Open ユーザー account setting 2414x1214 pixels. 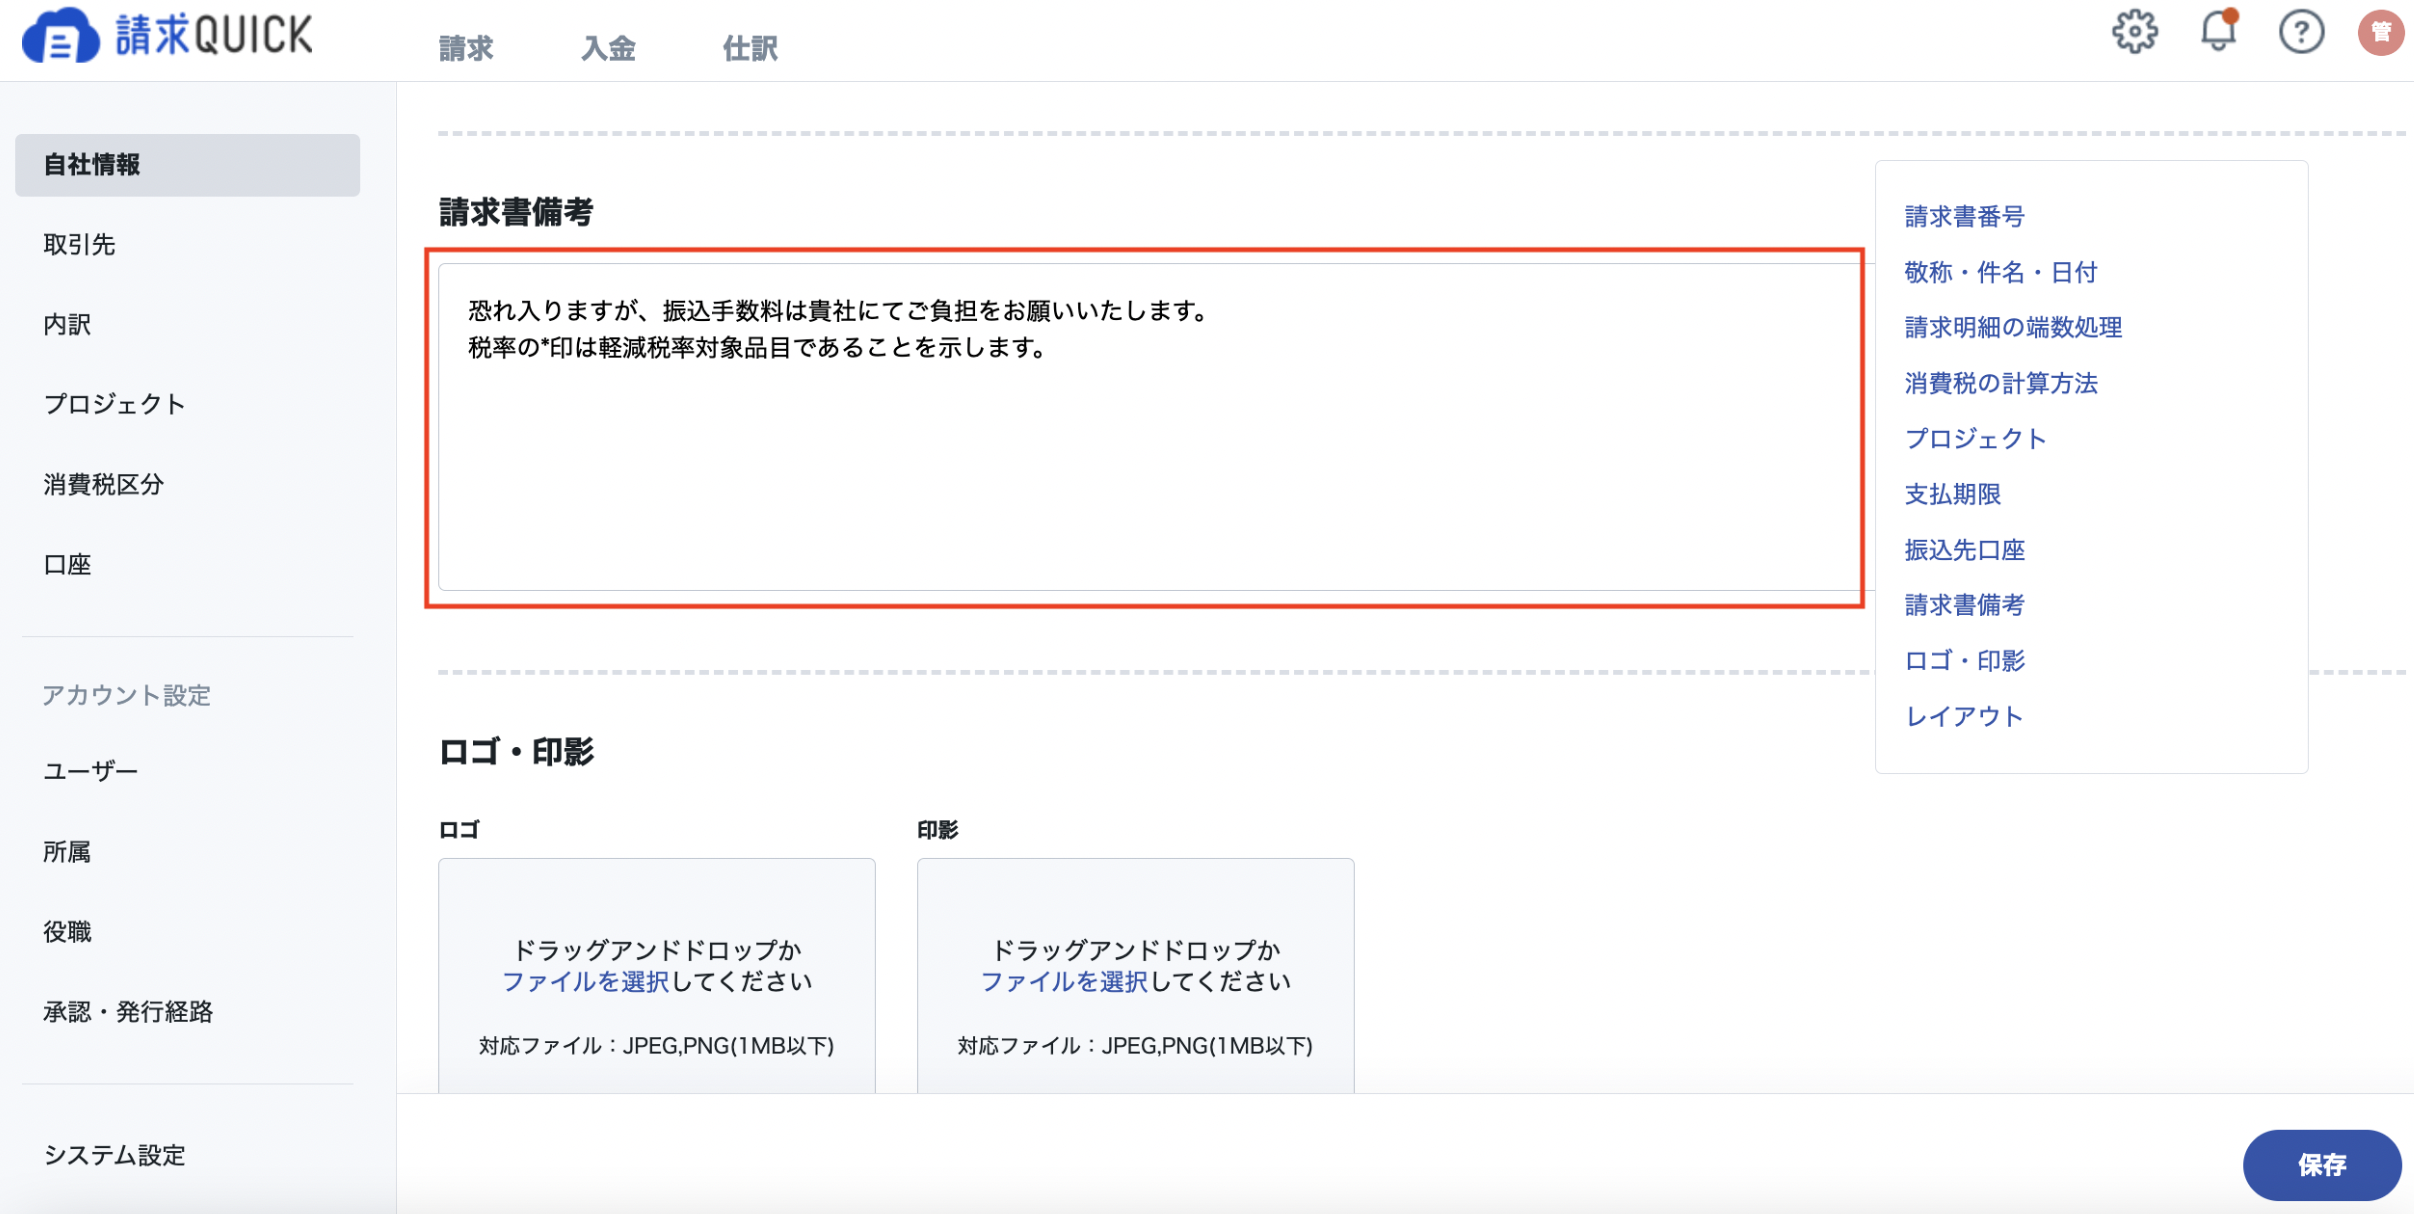tap(90, 771)
